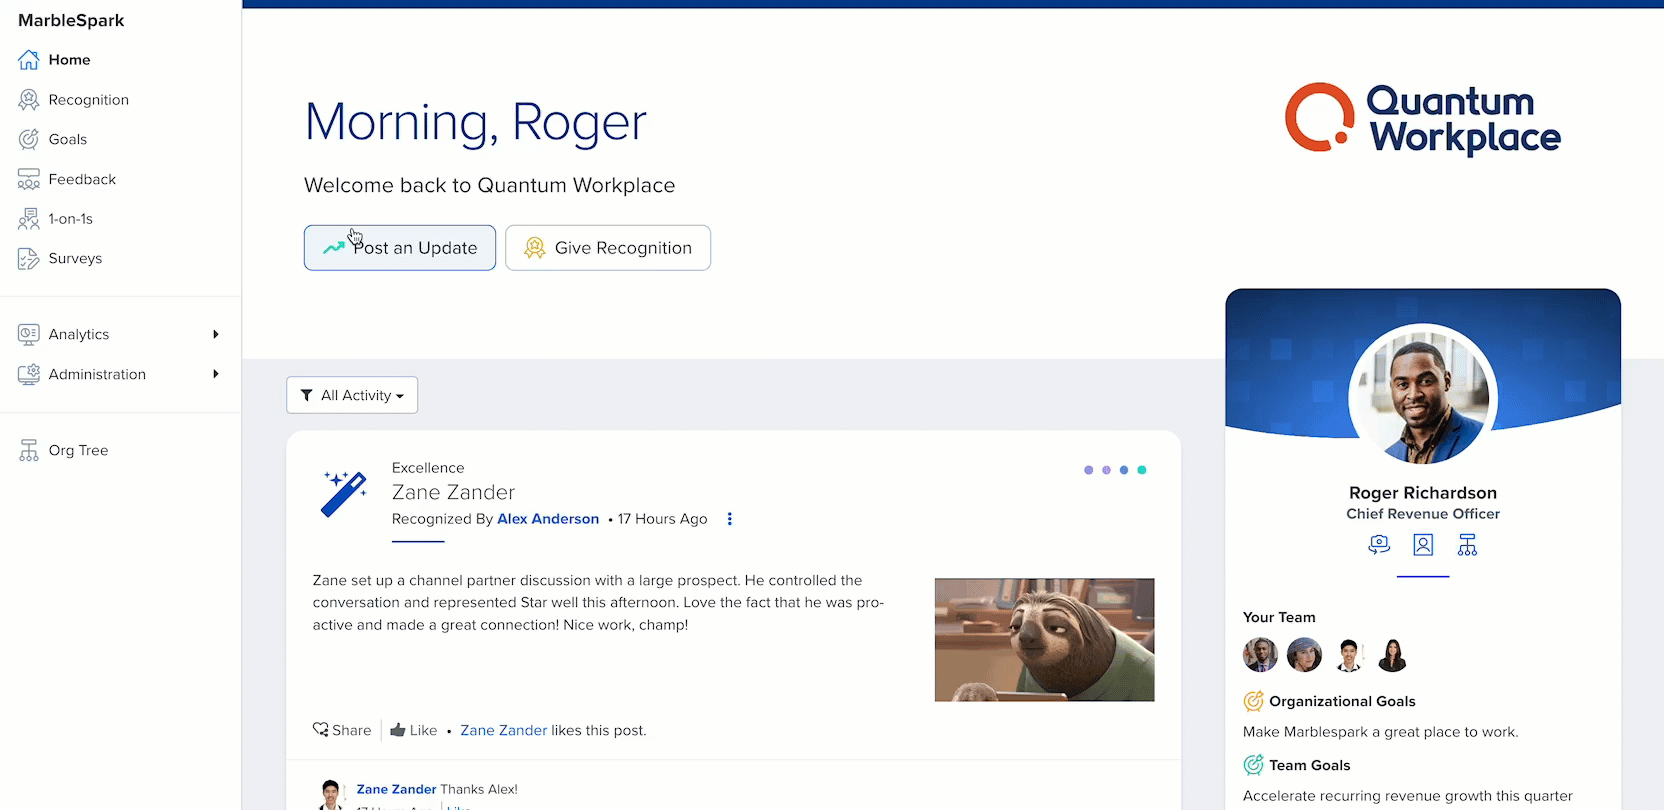Like the Zane Zander recognition post
Image resolution: width=1664 pixels, height=810 pixels.
[x=413, y=731]
